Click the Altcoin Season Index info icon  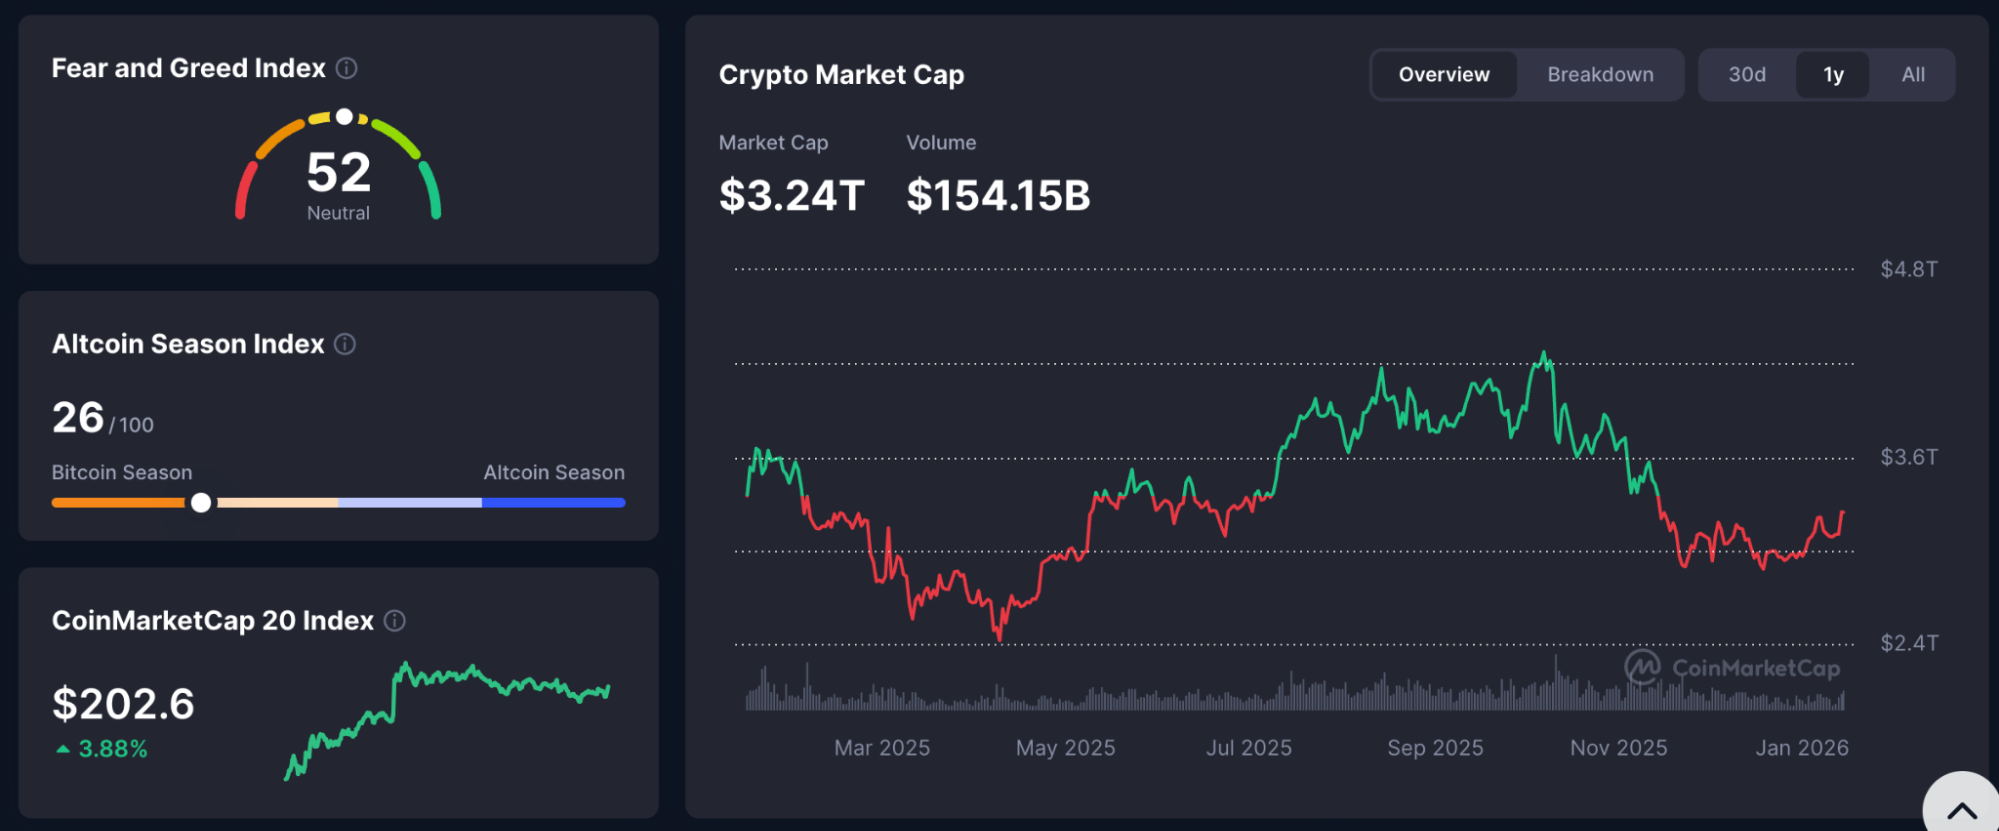(x=345, y=344)
